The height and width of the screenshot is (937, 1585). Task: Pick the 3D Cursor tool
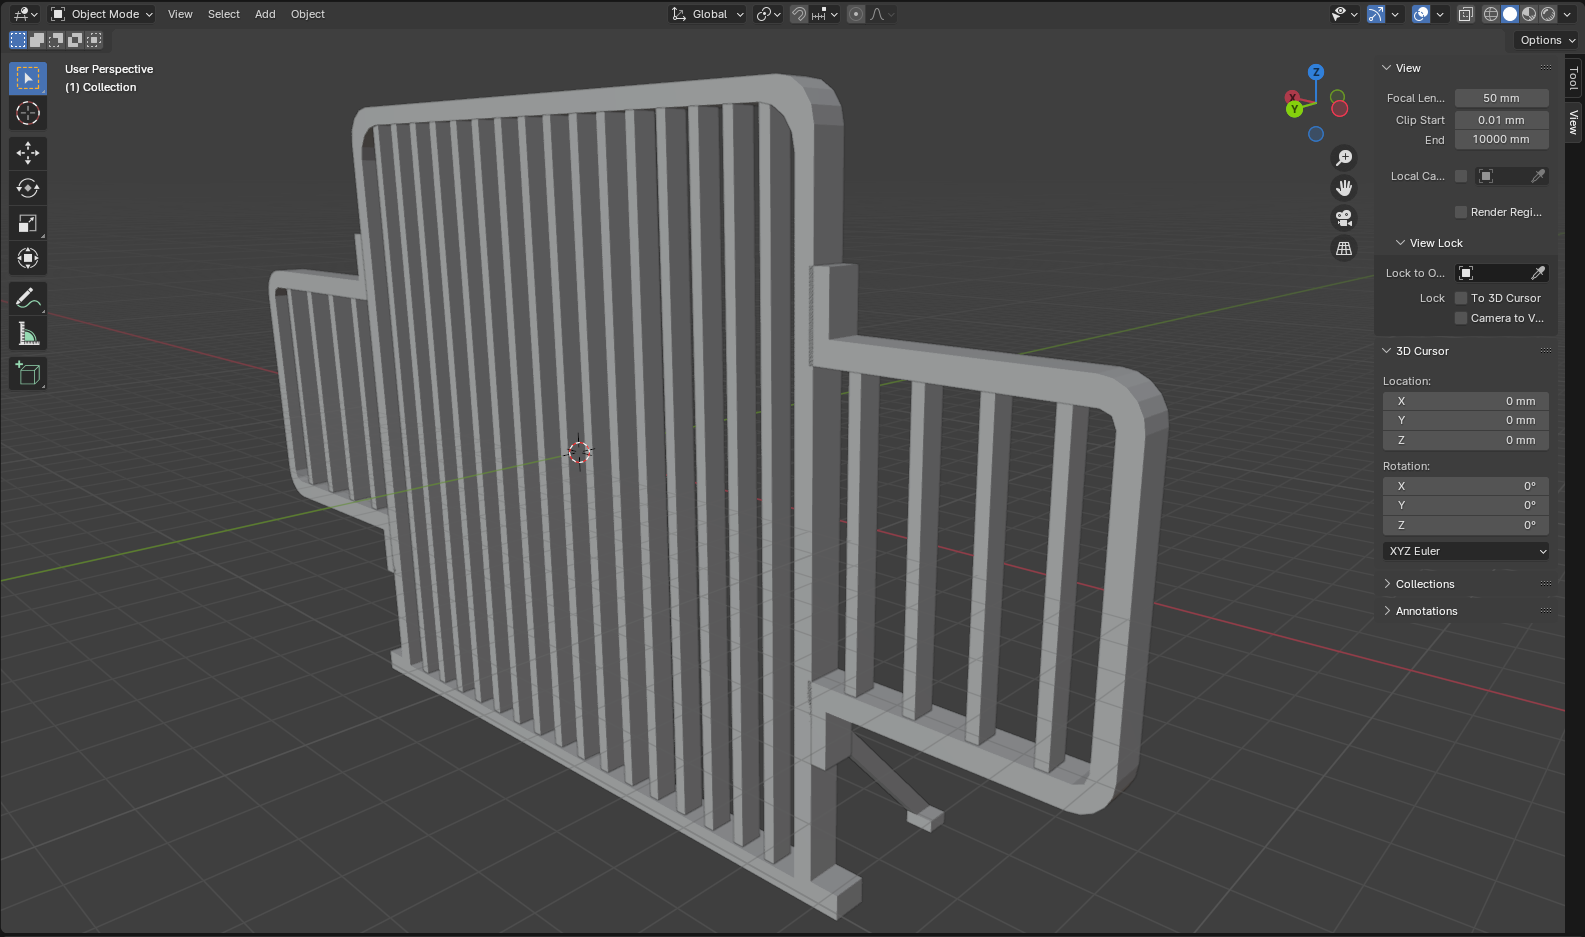pyautogui.click(x=28, y=113)
